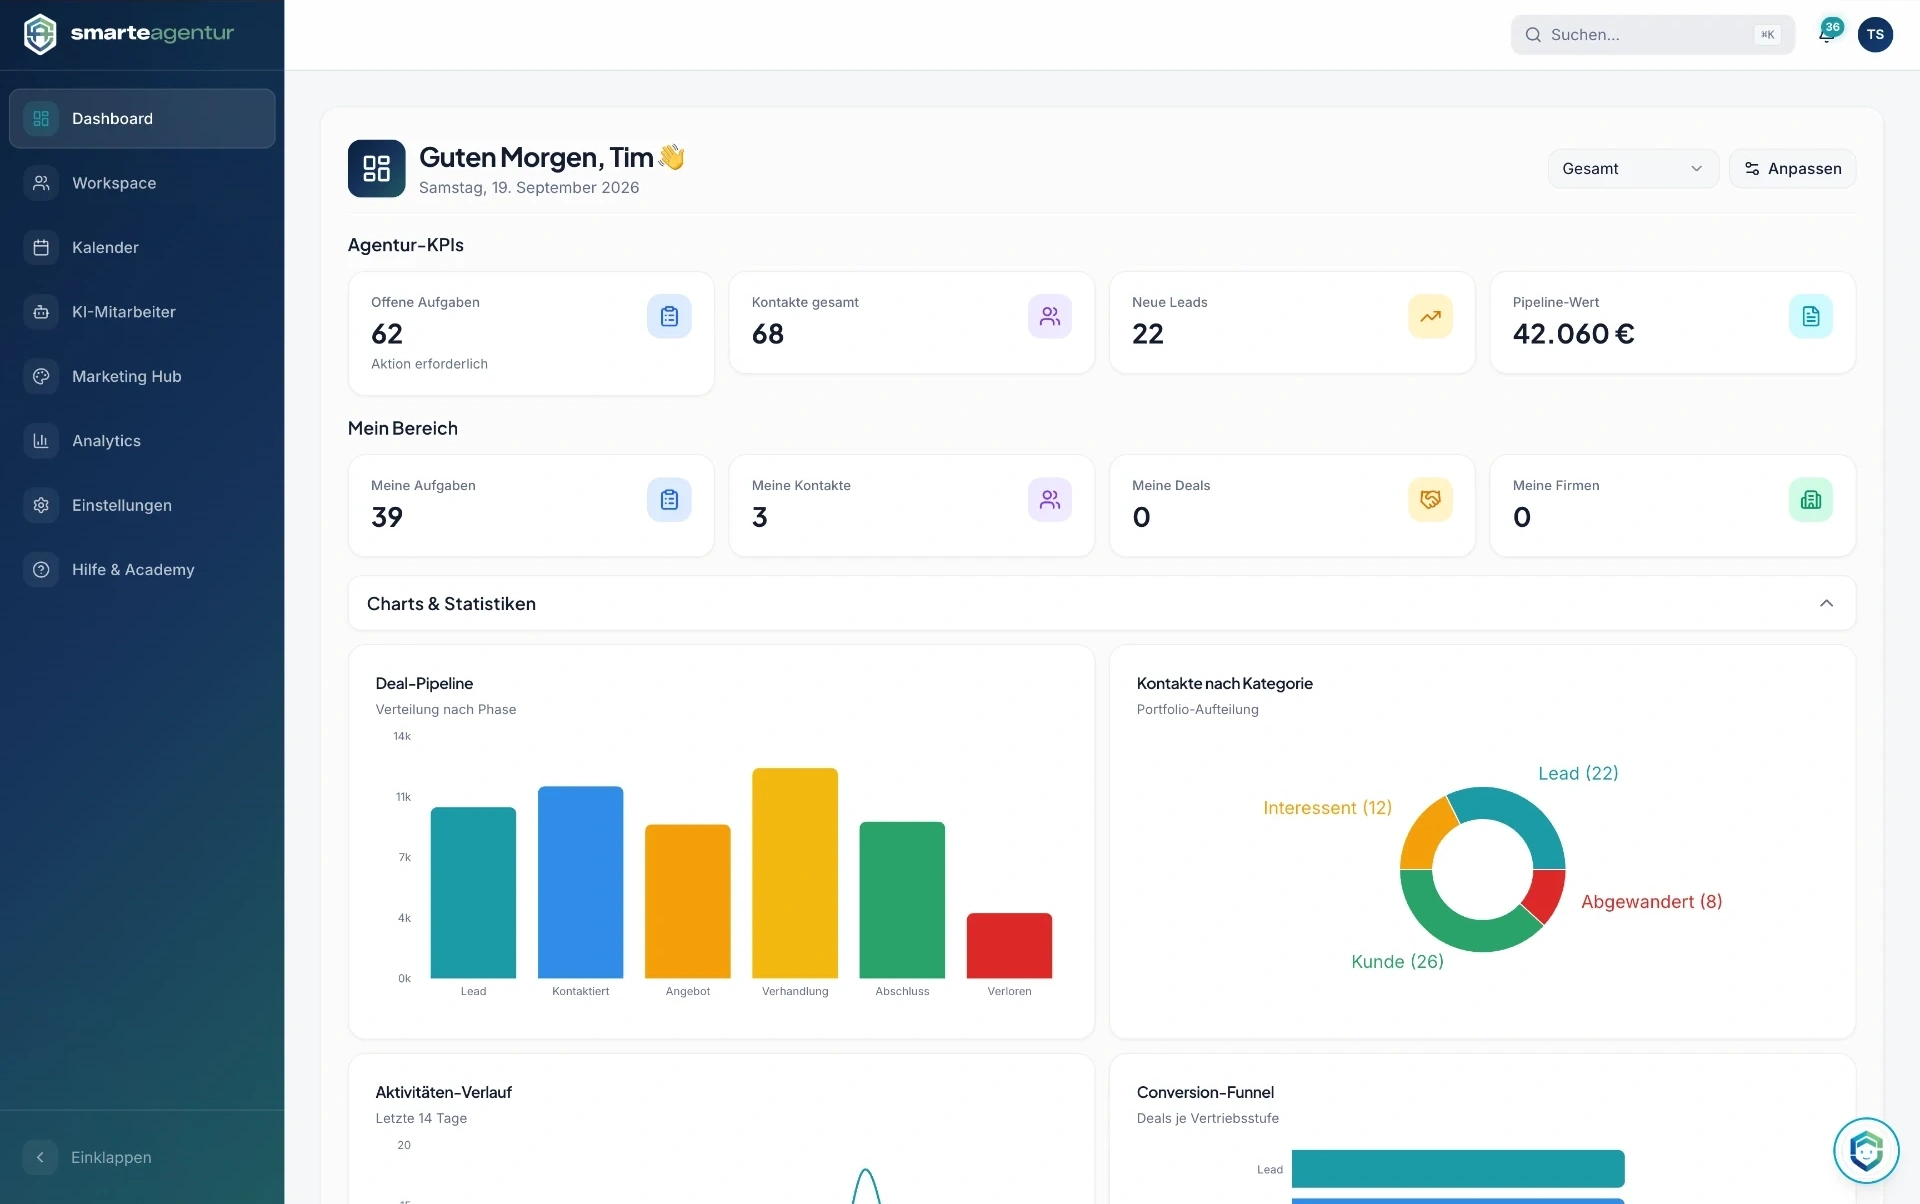Image resolution: width=1920 pixels, height=1204 pixels.
Task: Click the palette icon for Marketing Hub
Action: [41, 376]
